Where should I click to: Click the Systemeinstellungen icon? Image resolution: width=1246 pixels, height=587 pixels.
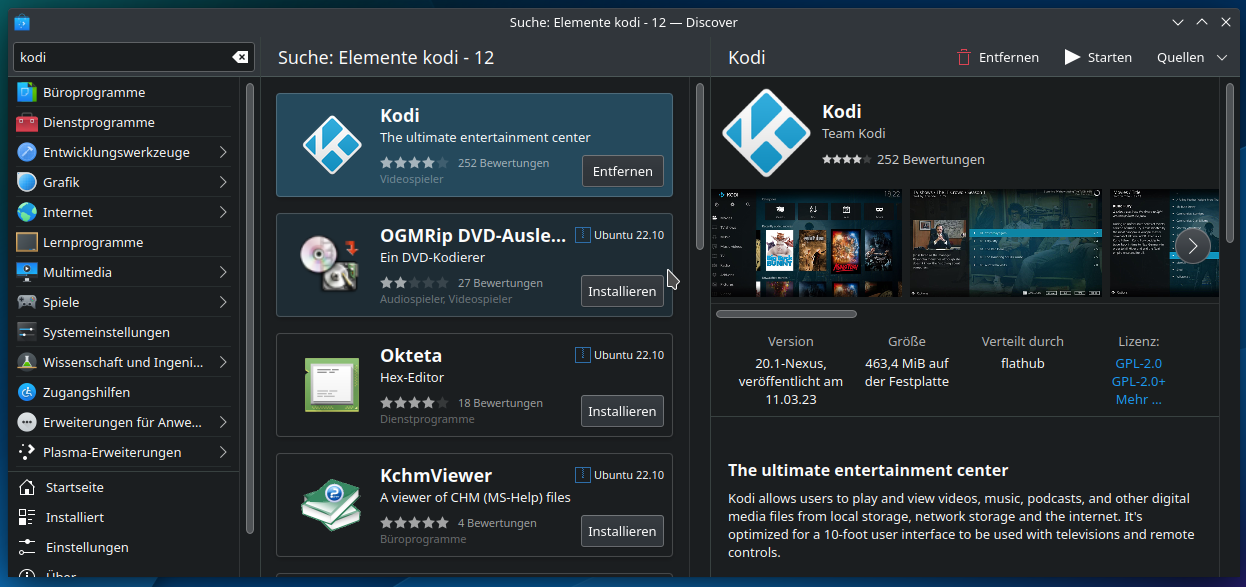(26, 332)
